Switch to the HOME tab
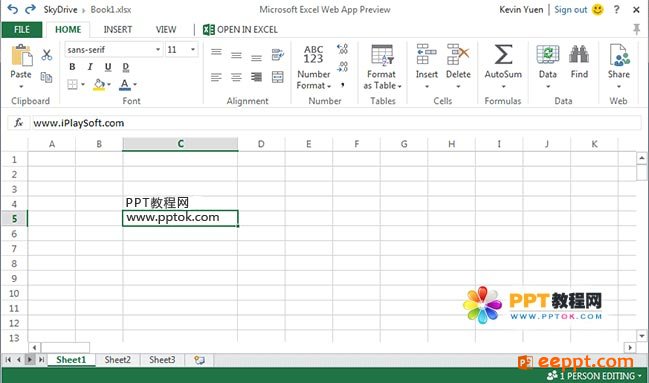Viewport: 649px width, 383px height. 68,29
